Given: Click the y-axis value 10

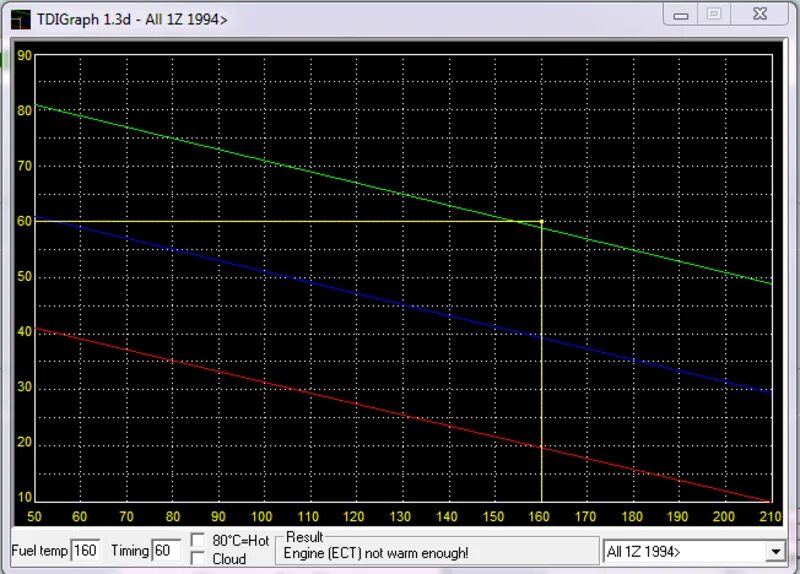Looking at the screenshot, I should (24, 497).
